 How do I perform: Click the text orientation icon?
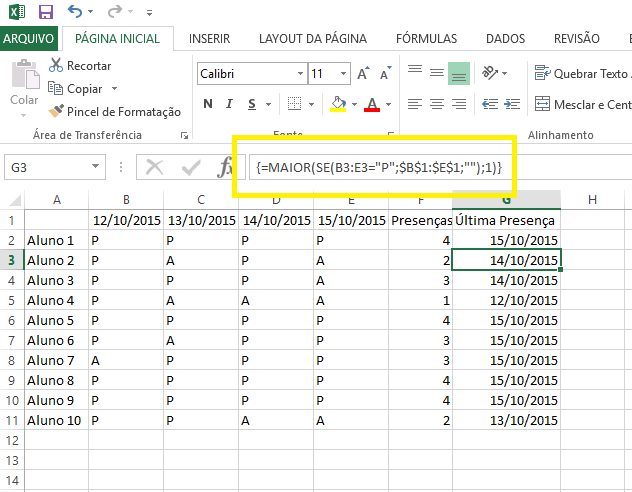click(490, 73)
